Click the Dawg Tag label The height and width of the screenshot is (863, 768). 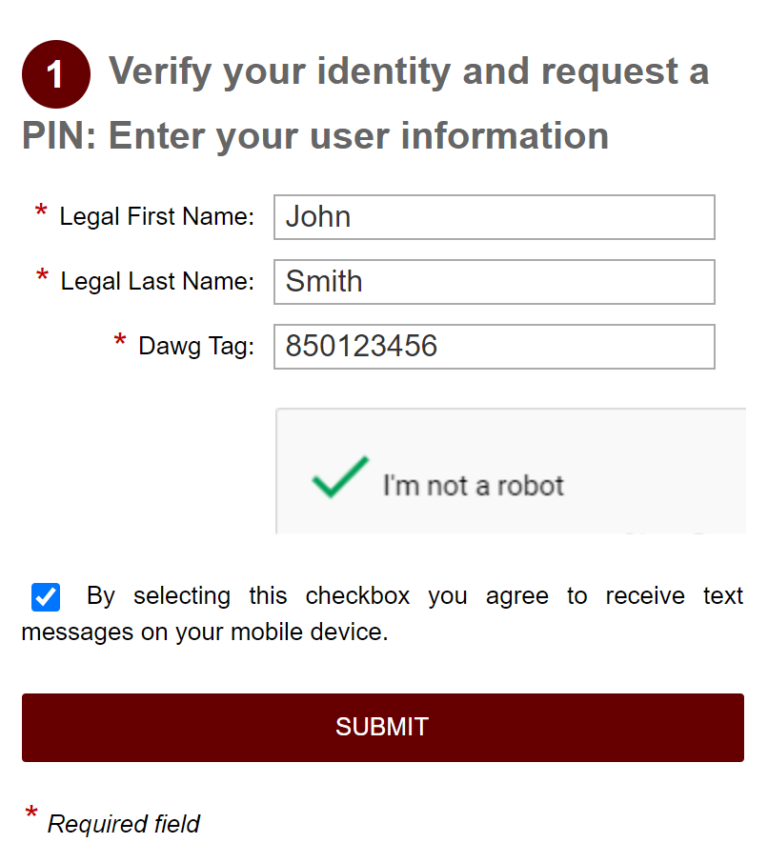(x=200, y=346)
